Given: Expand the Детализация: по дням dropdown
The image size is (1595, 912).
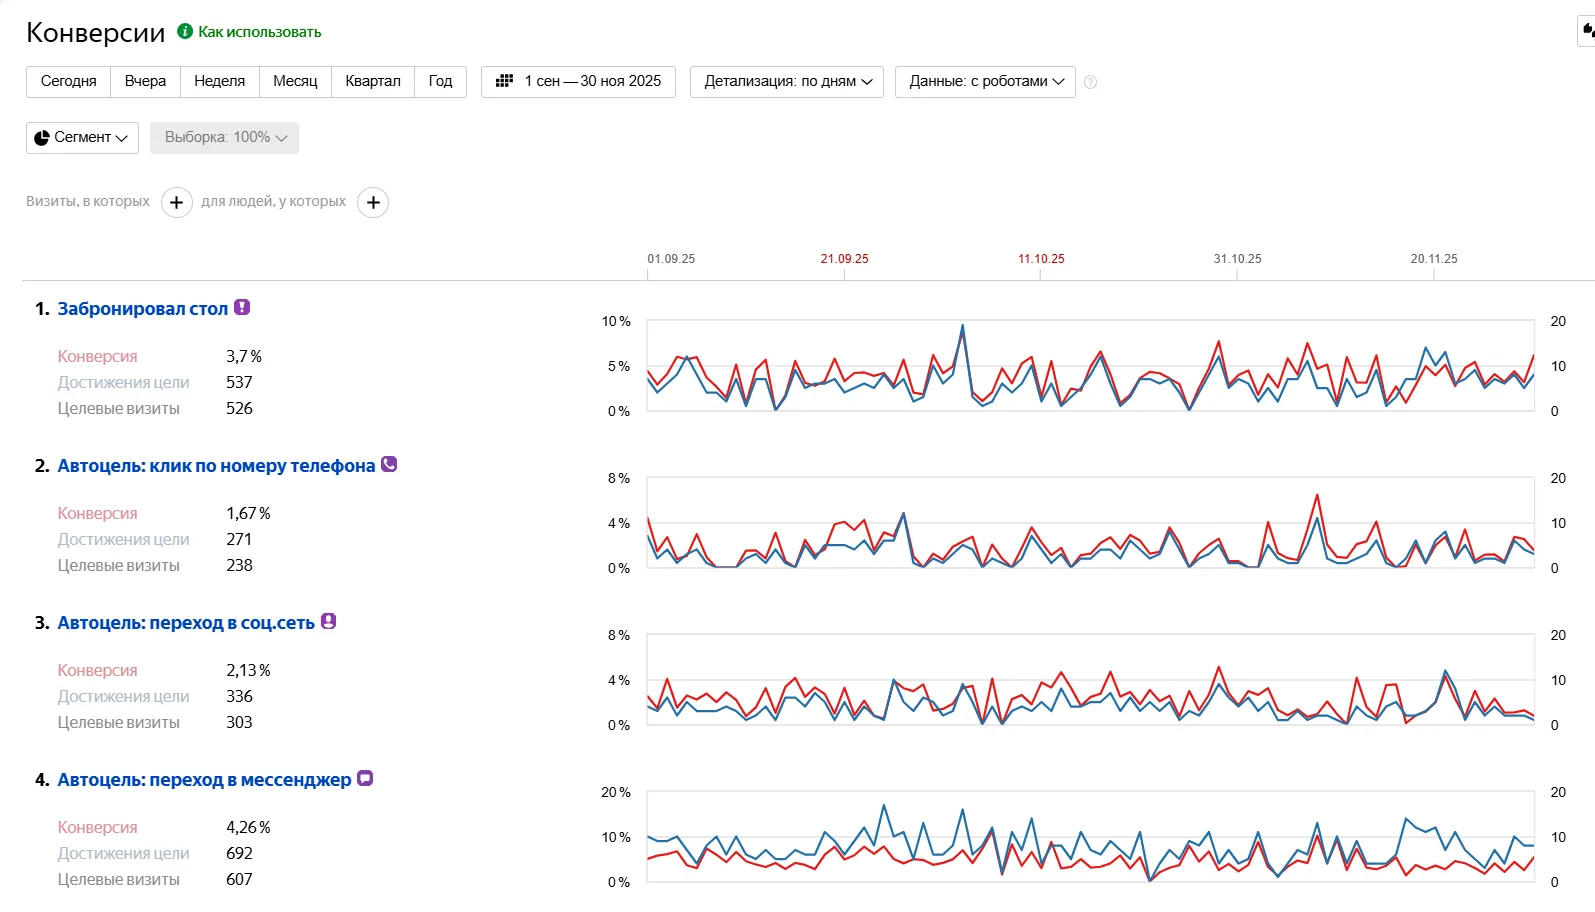Looking at the screenshot, I should coord(787,82).
